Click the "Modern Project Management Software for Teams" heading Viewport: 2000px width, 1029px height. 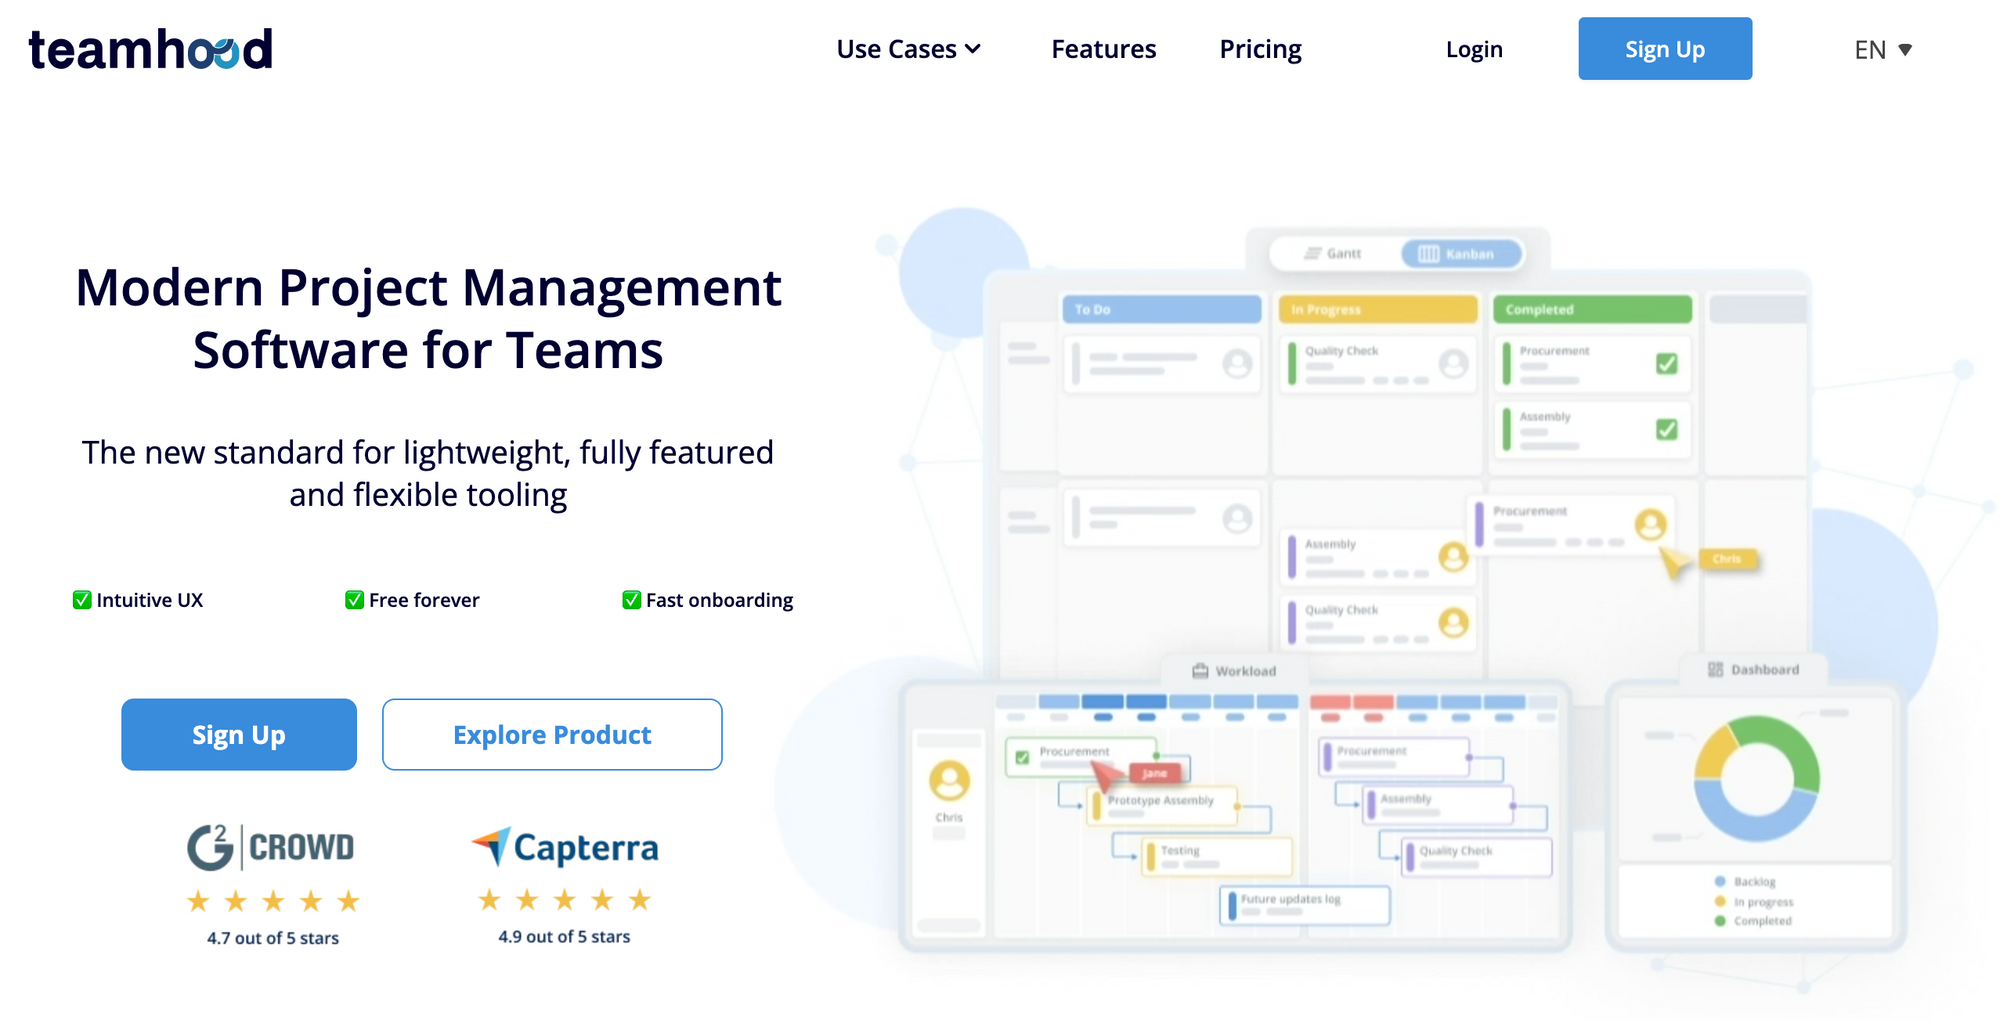(428, 318)
